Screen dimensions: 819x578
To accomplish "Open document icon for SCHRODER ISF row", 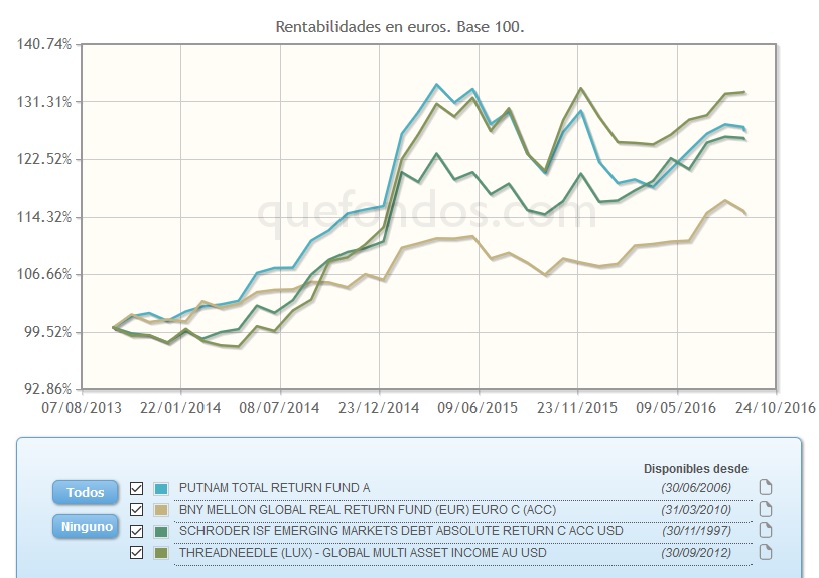I will [766, 530].
